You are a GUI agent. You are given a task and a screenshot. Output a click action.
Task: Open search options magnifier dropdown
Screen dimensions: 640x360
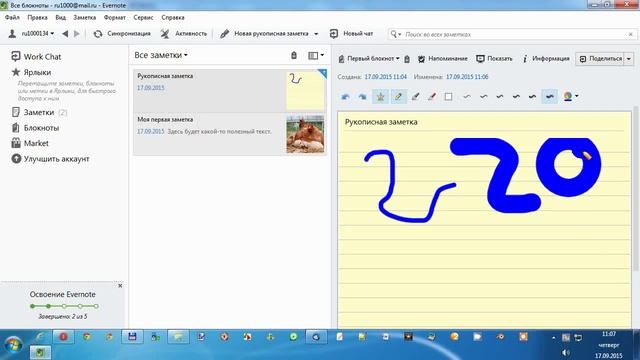coord(396,34)
